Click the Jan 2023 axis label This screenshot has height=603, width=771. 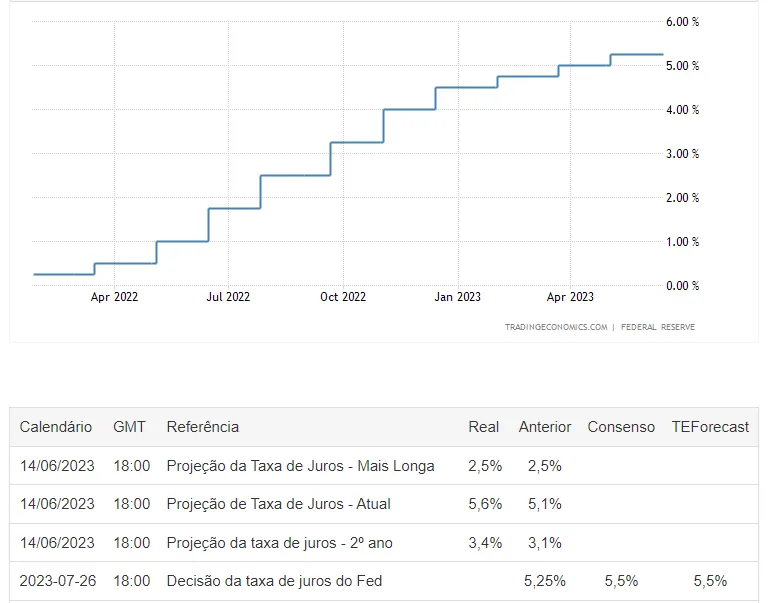pos(457,297)
